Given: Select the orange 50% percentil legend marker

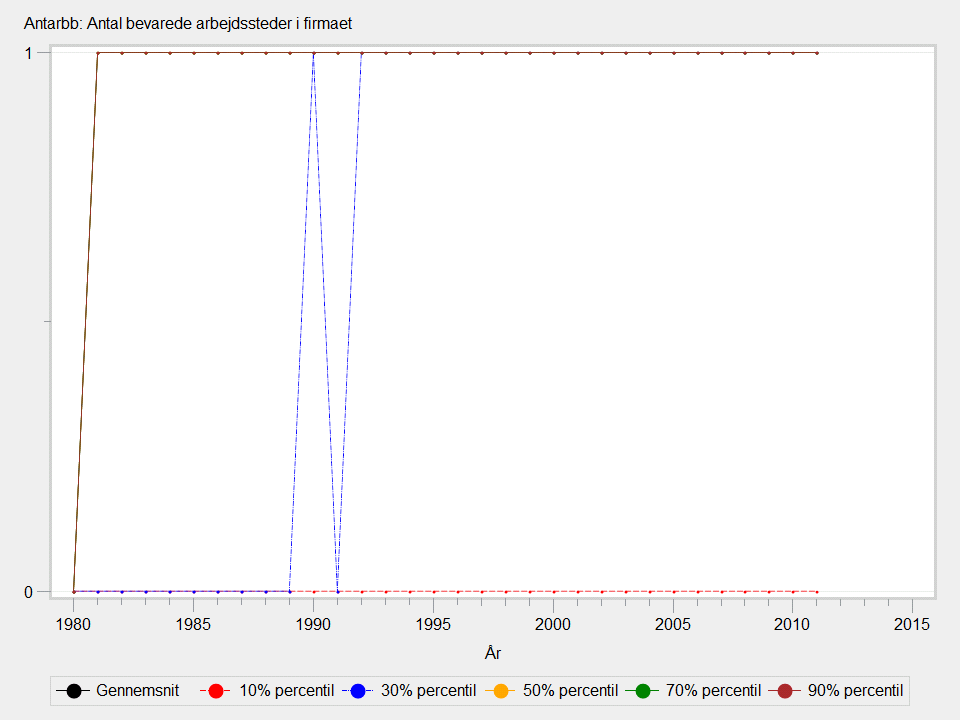Looking at the screenshot, I should point(497,691).
